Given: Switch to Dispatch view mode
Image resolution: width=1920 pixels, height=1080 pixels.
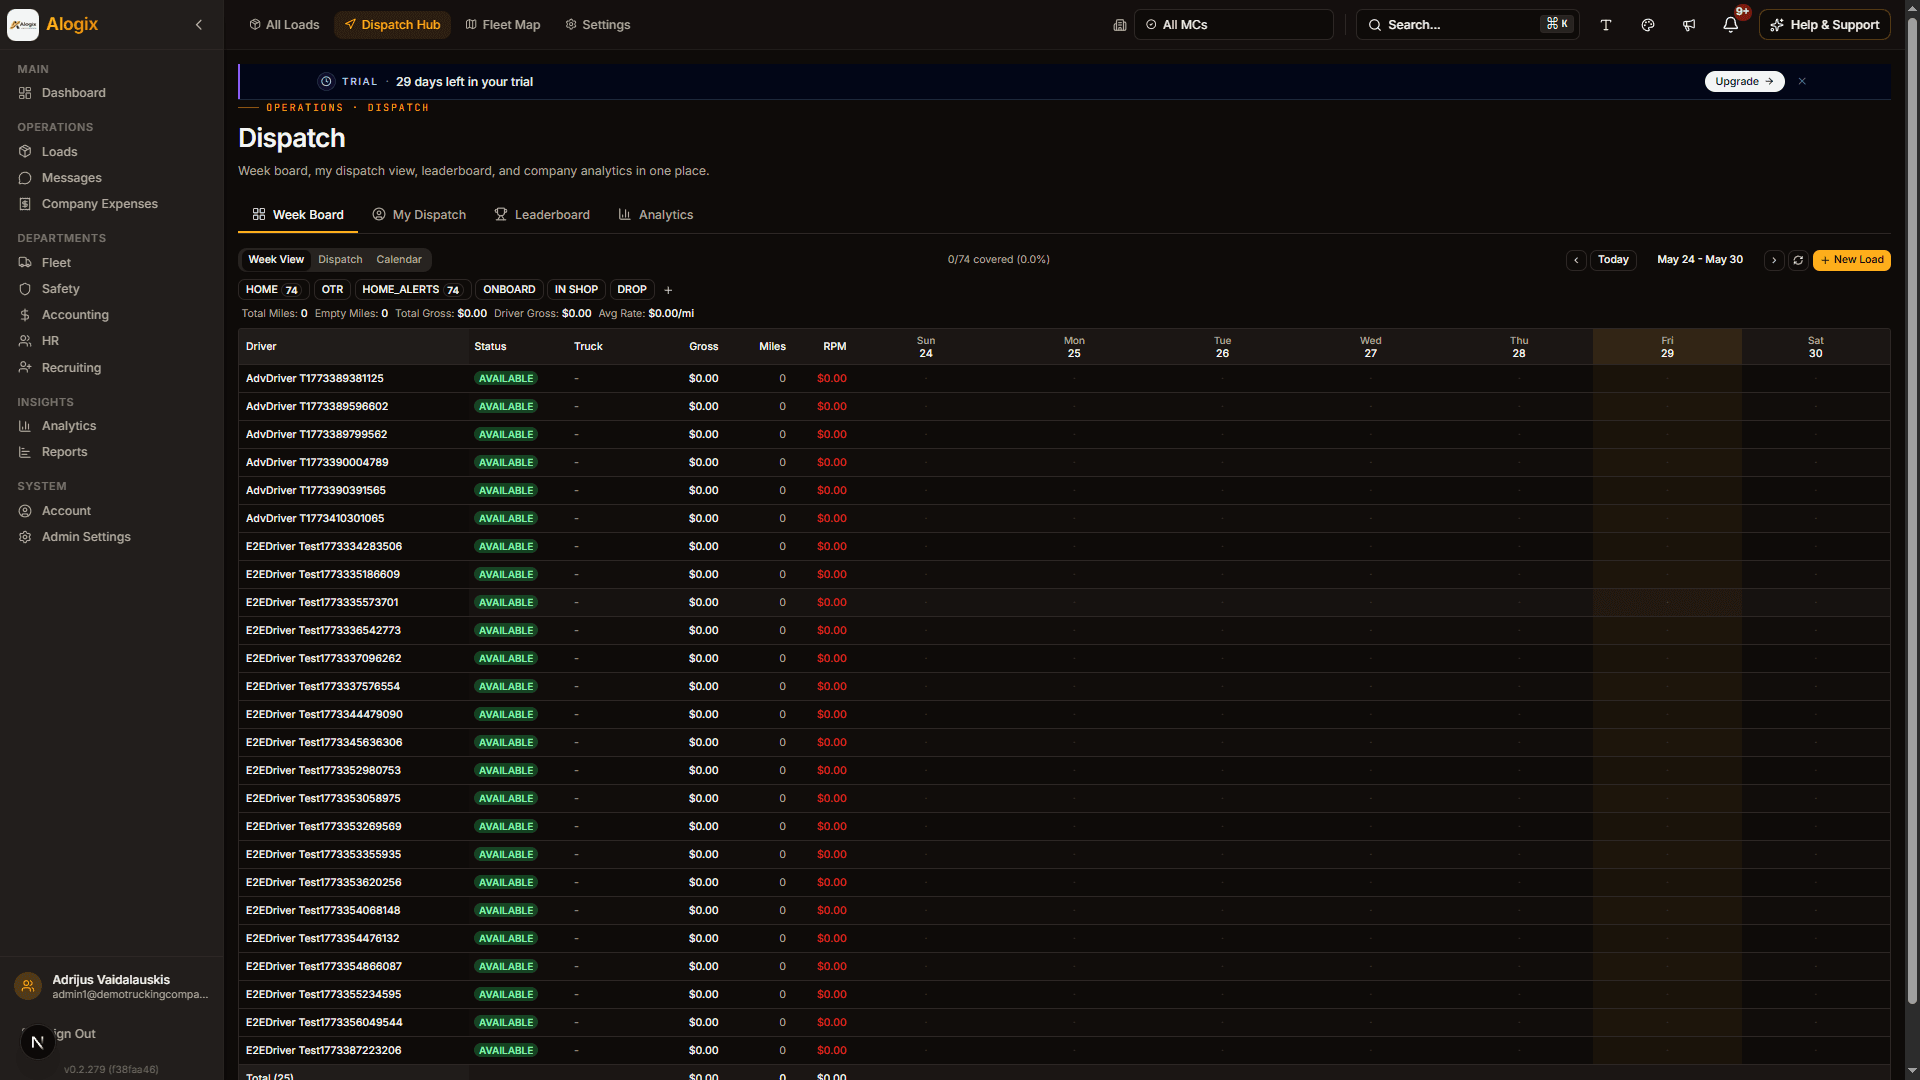Looking at the screenshot, I should coord(340,260).
